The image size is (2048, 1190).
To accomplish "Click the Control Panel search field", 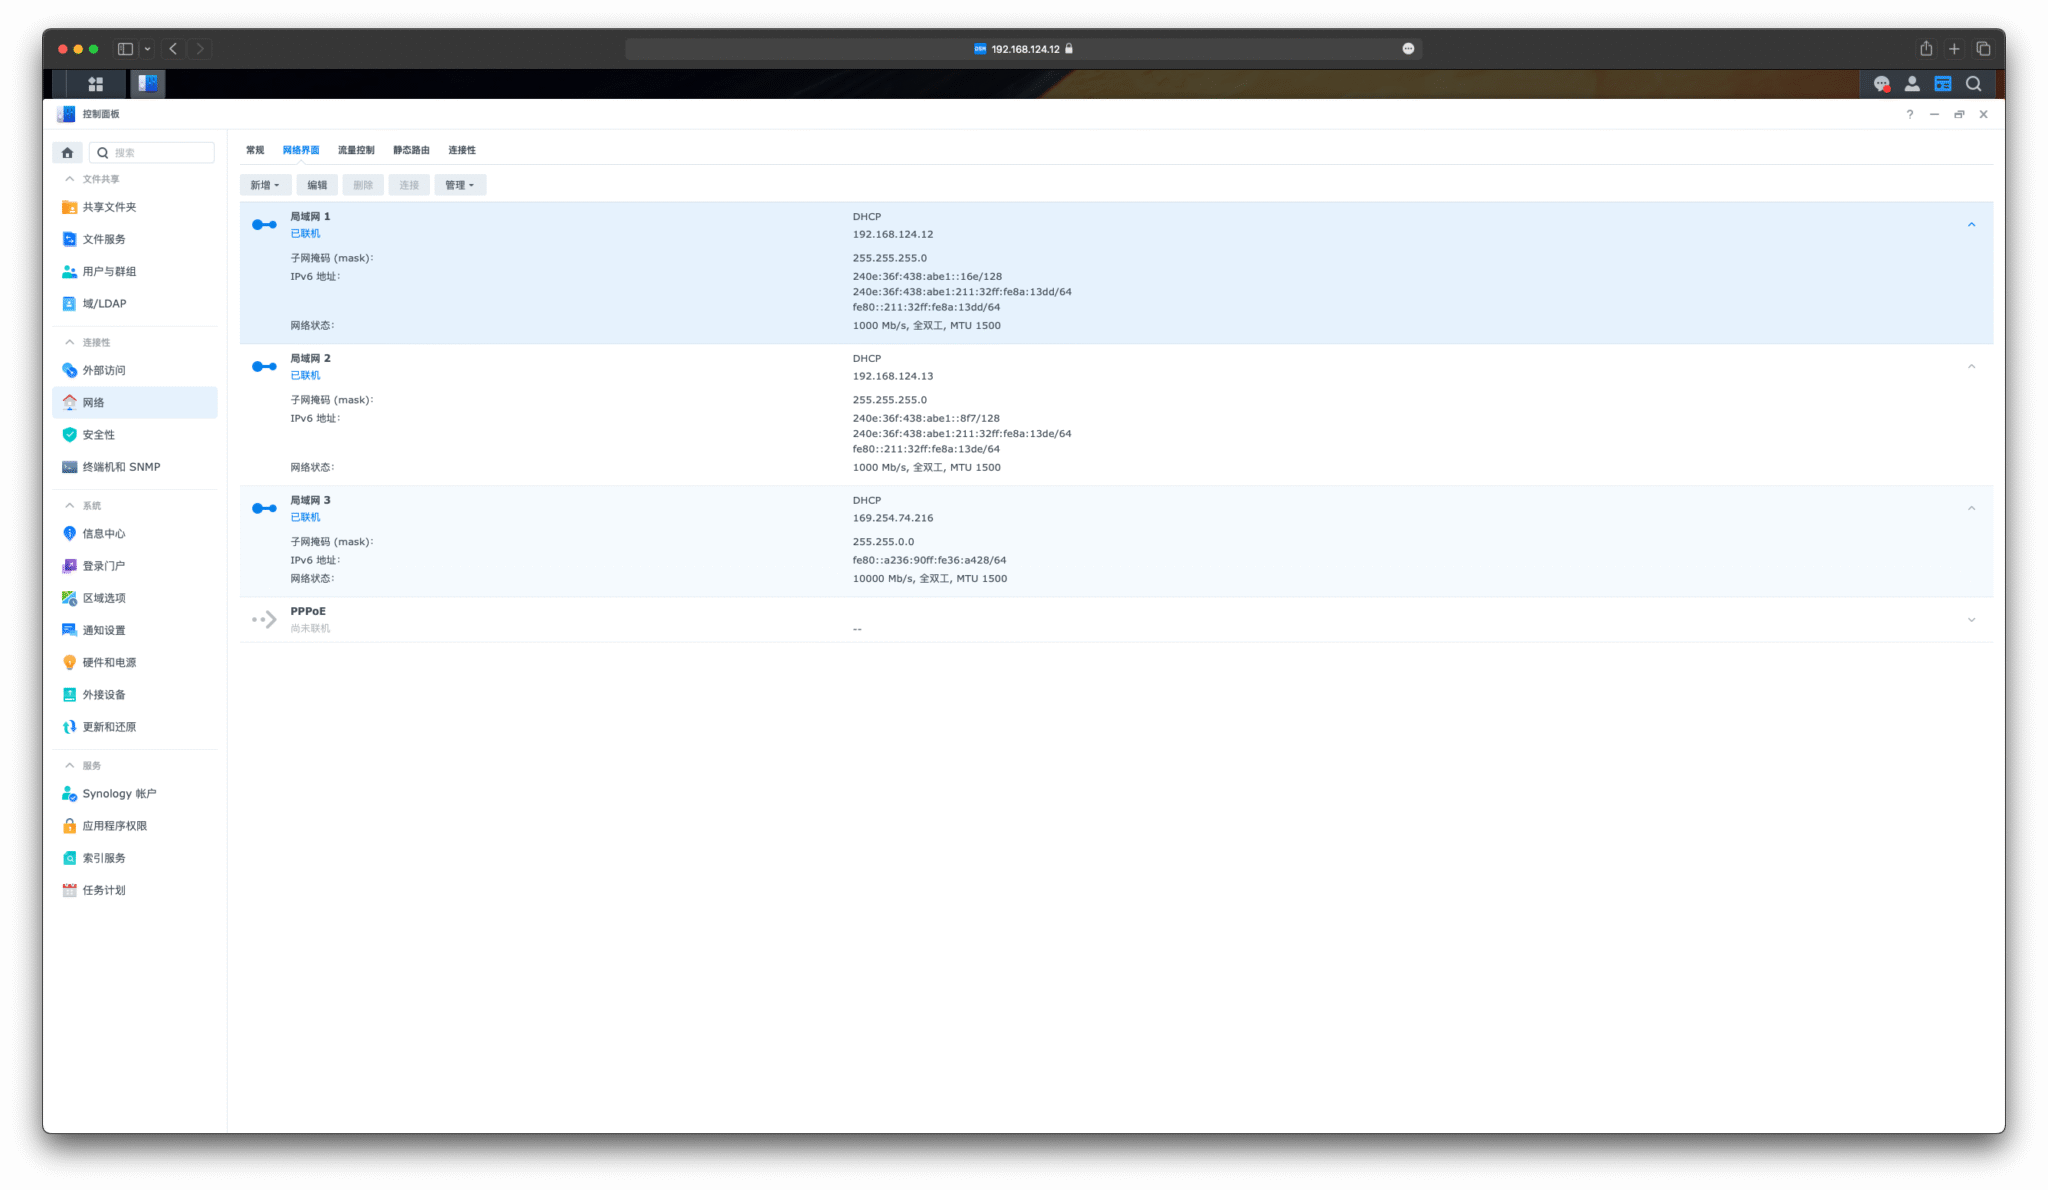I will [x=152, y=153].
